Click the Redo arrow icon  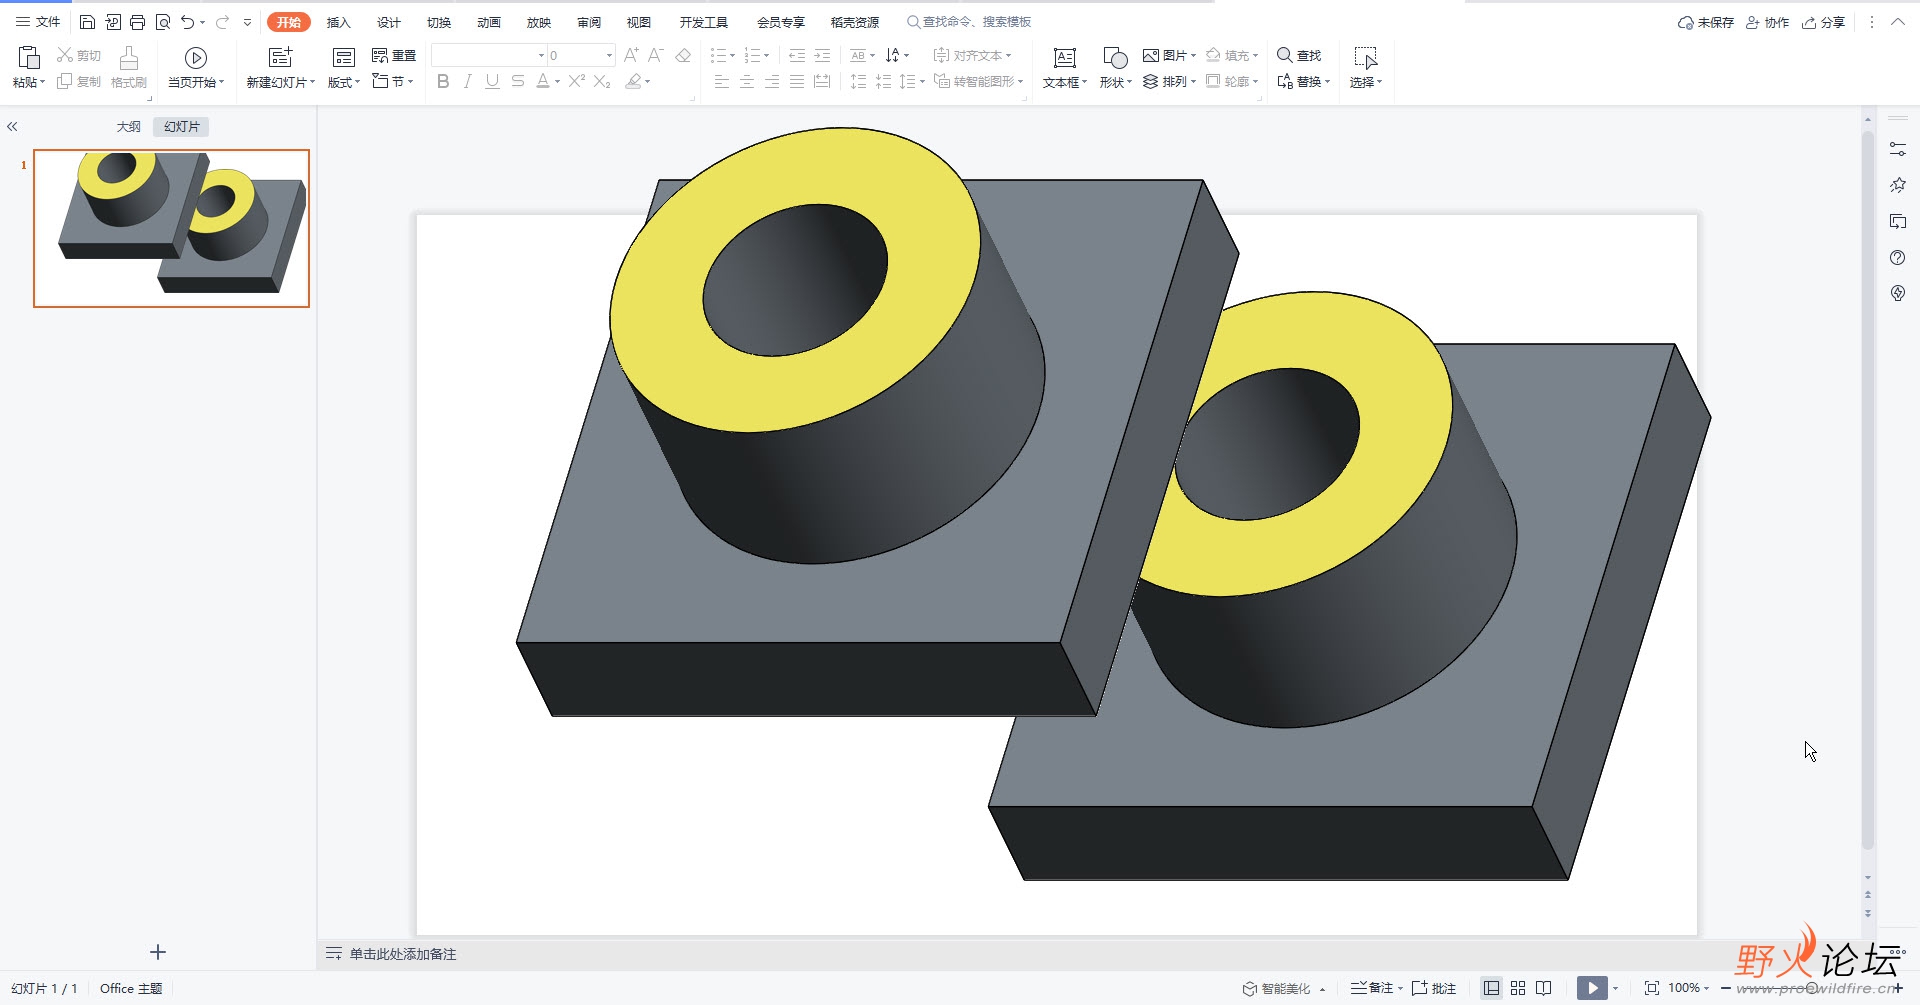(222, 22)
